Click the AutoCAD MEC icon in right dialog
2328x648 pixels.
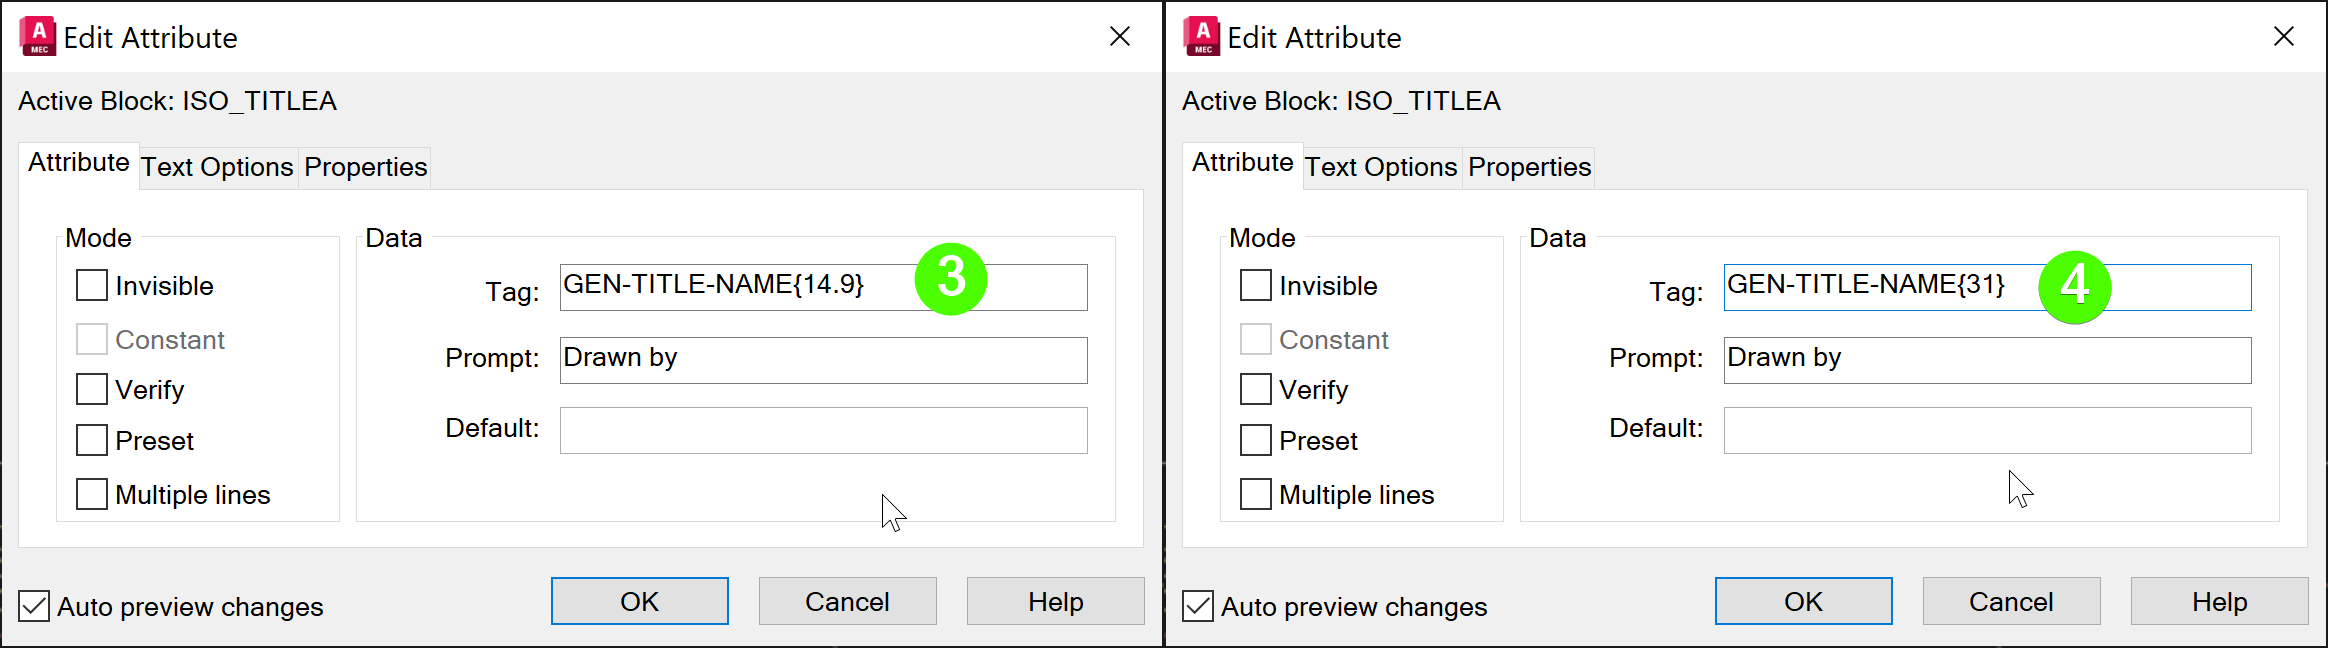1202,37
